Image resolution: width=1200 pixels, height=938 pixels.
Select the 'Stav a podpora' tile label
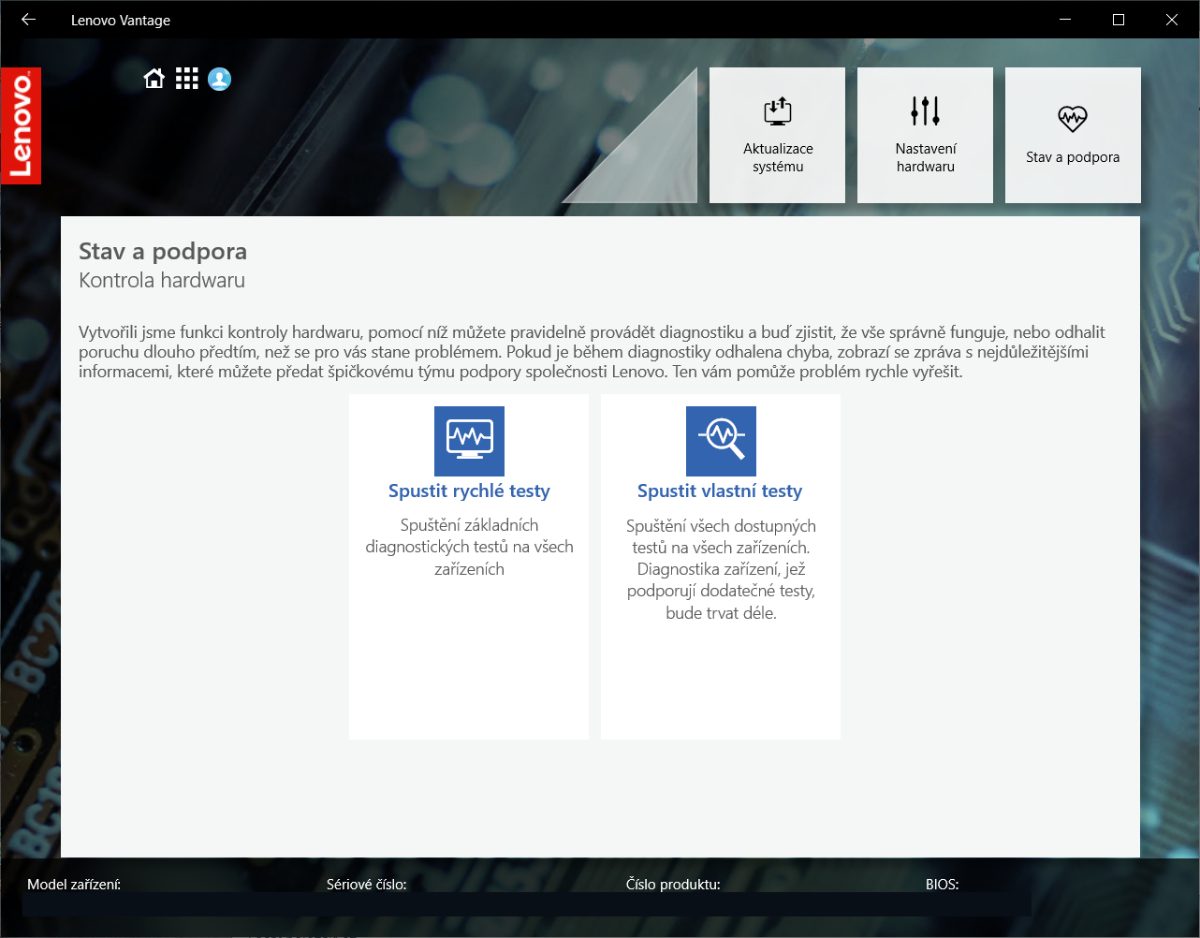tap(1072, 157)
